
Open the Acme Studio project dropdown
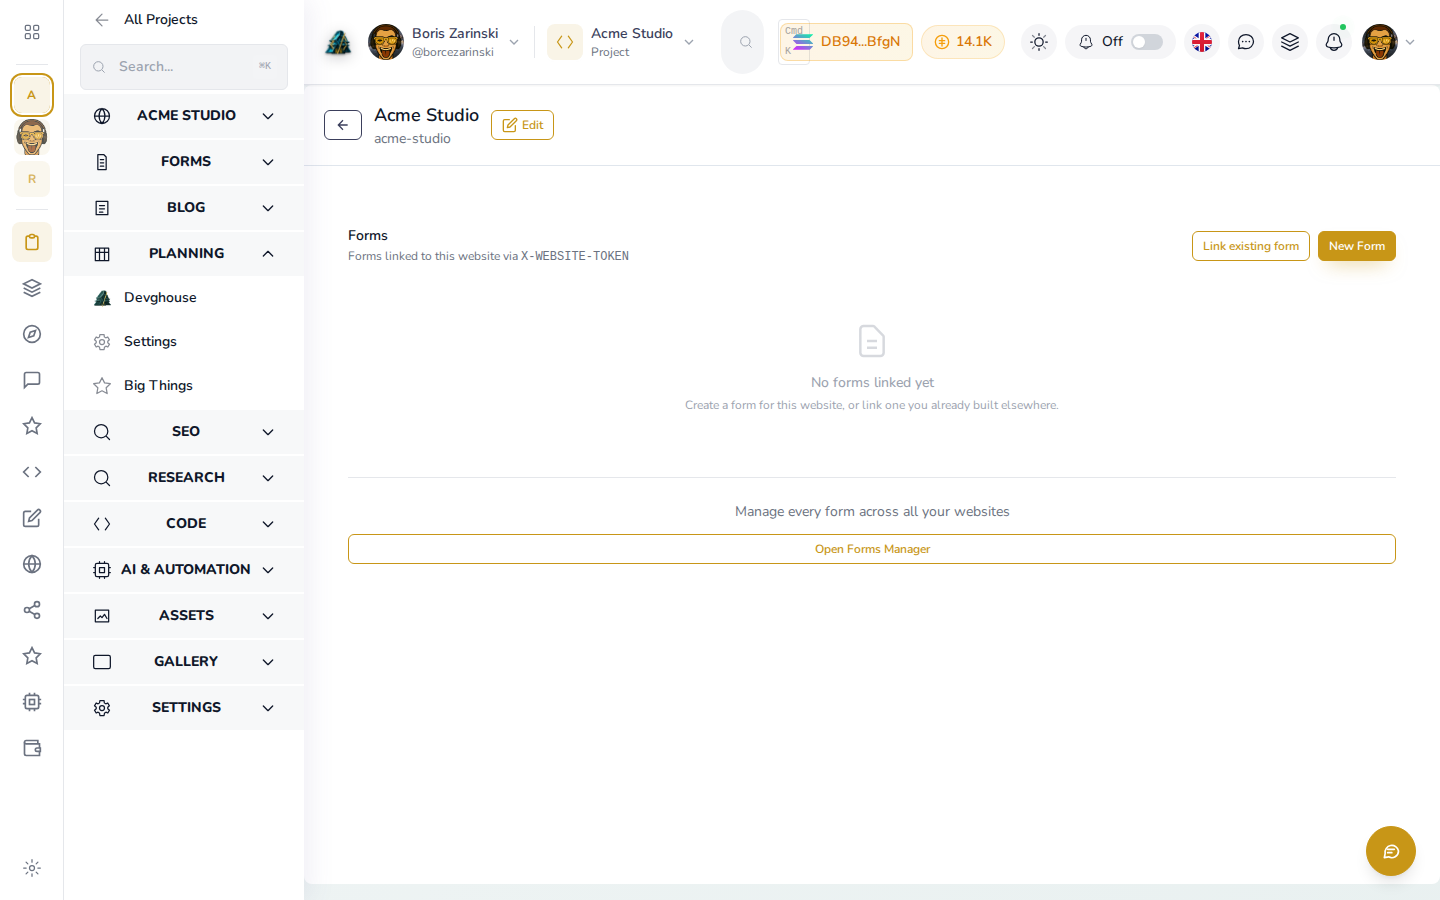pos(622,42)
